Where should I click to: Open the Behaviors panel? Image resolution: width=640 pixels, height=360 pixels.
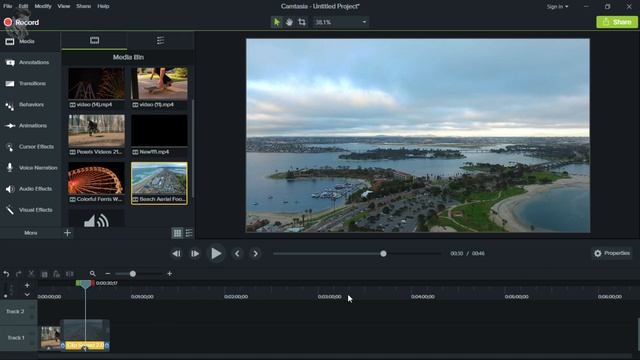(x=30, y=105)
